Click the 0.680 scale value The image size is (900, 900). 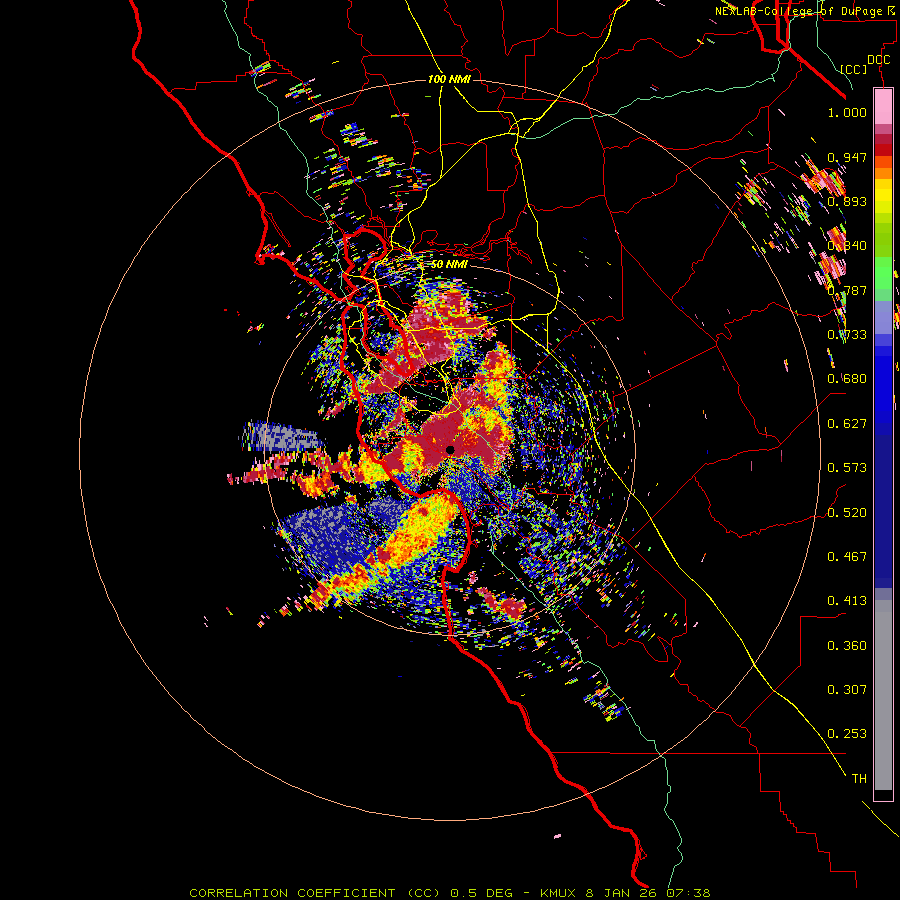(847, 379)
